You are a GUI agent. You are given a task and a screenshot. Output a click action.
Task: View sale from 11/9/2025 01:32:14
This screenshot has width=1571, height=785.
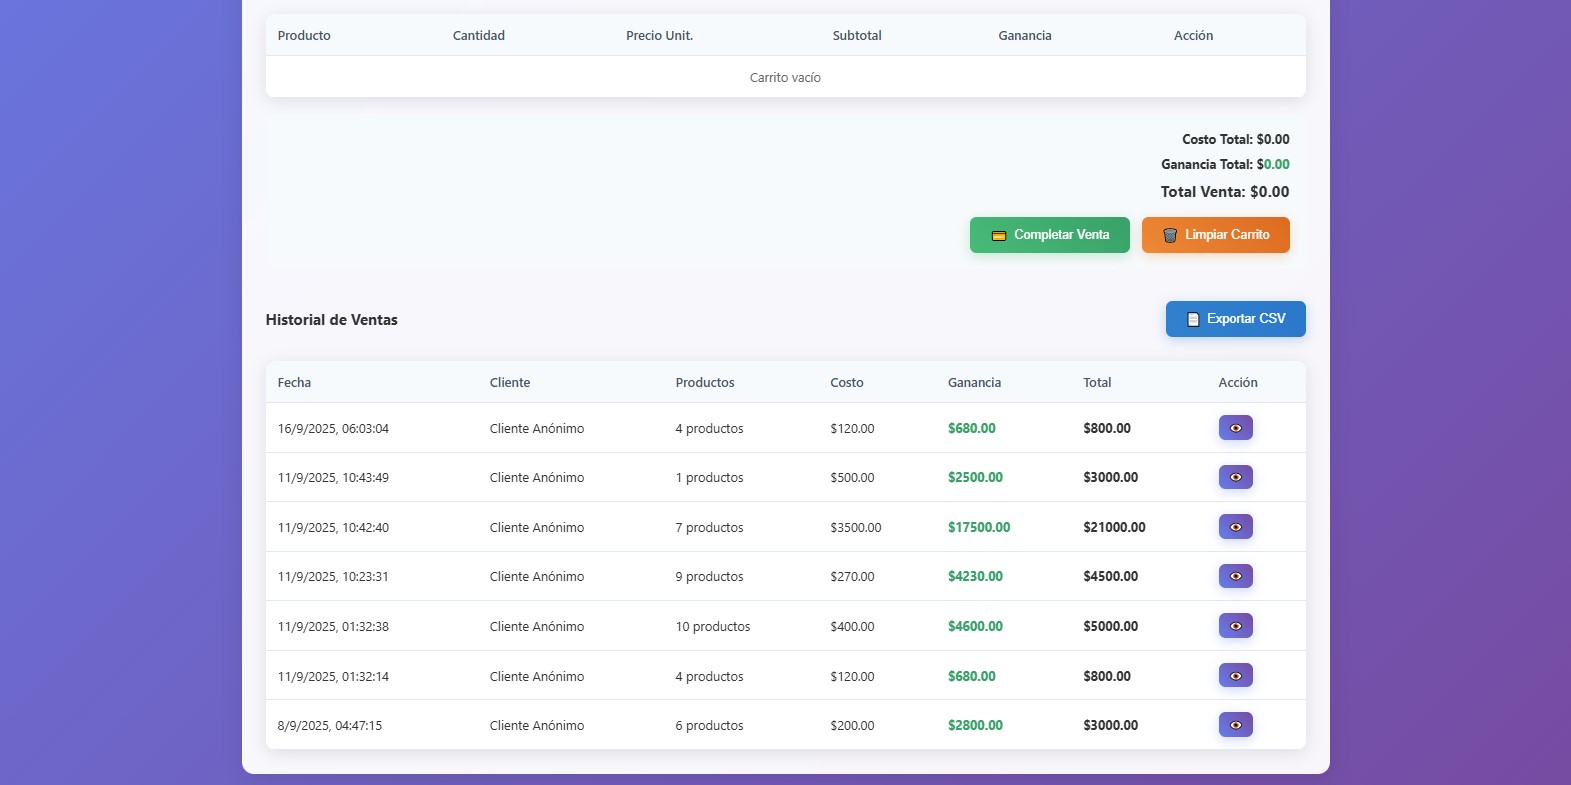coord(1235,676)
